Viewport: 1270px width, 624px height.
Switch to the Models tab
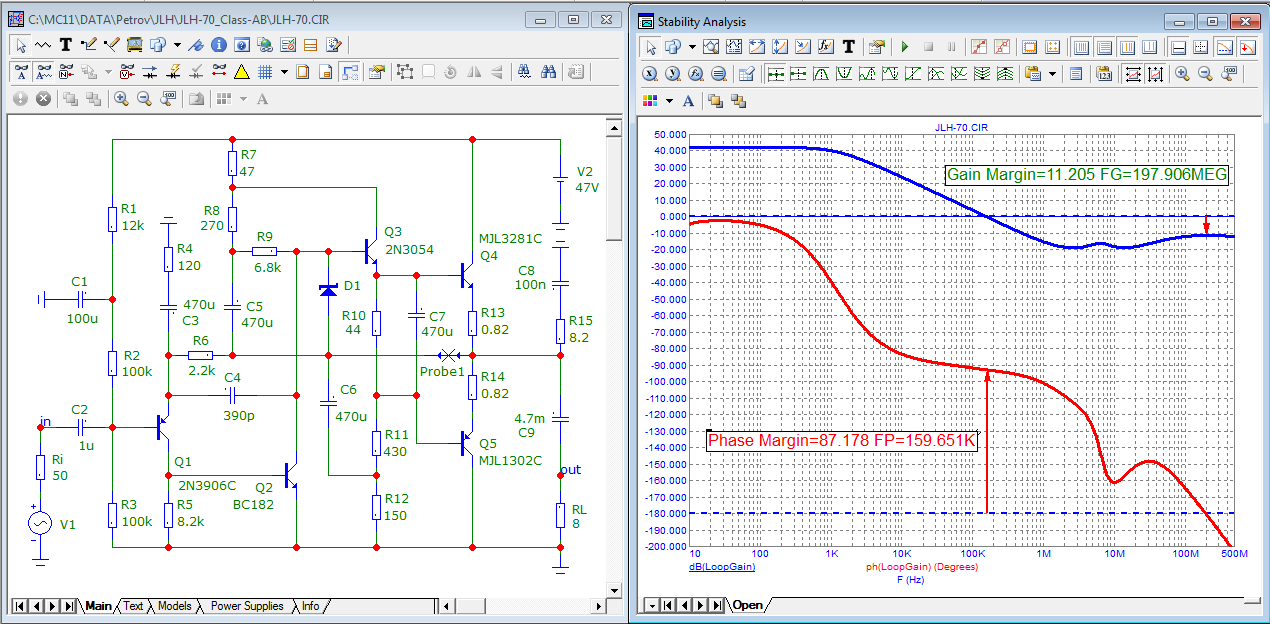174,606
